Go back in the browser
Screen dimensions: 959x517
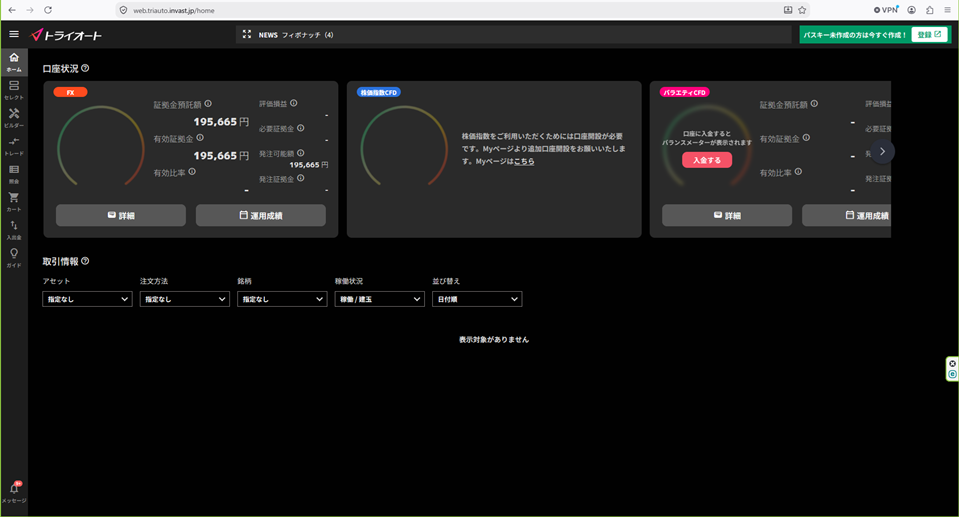point(12,10)
